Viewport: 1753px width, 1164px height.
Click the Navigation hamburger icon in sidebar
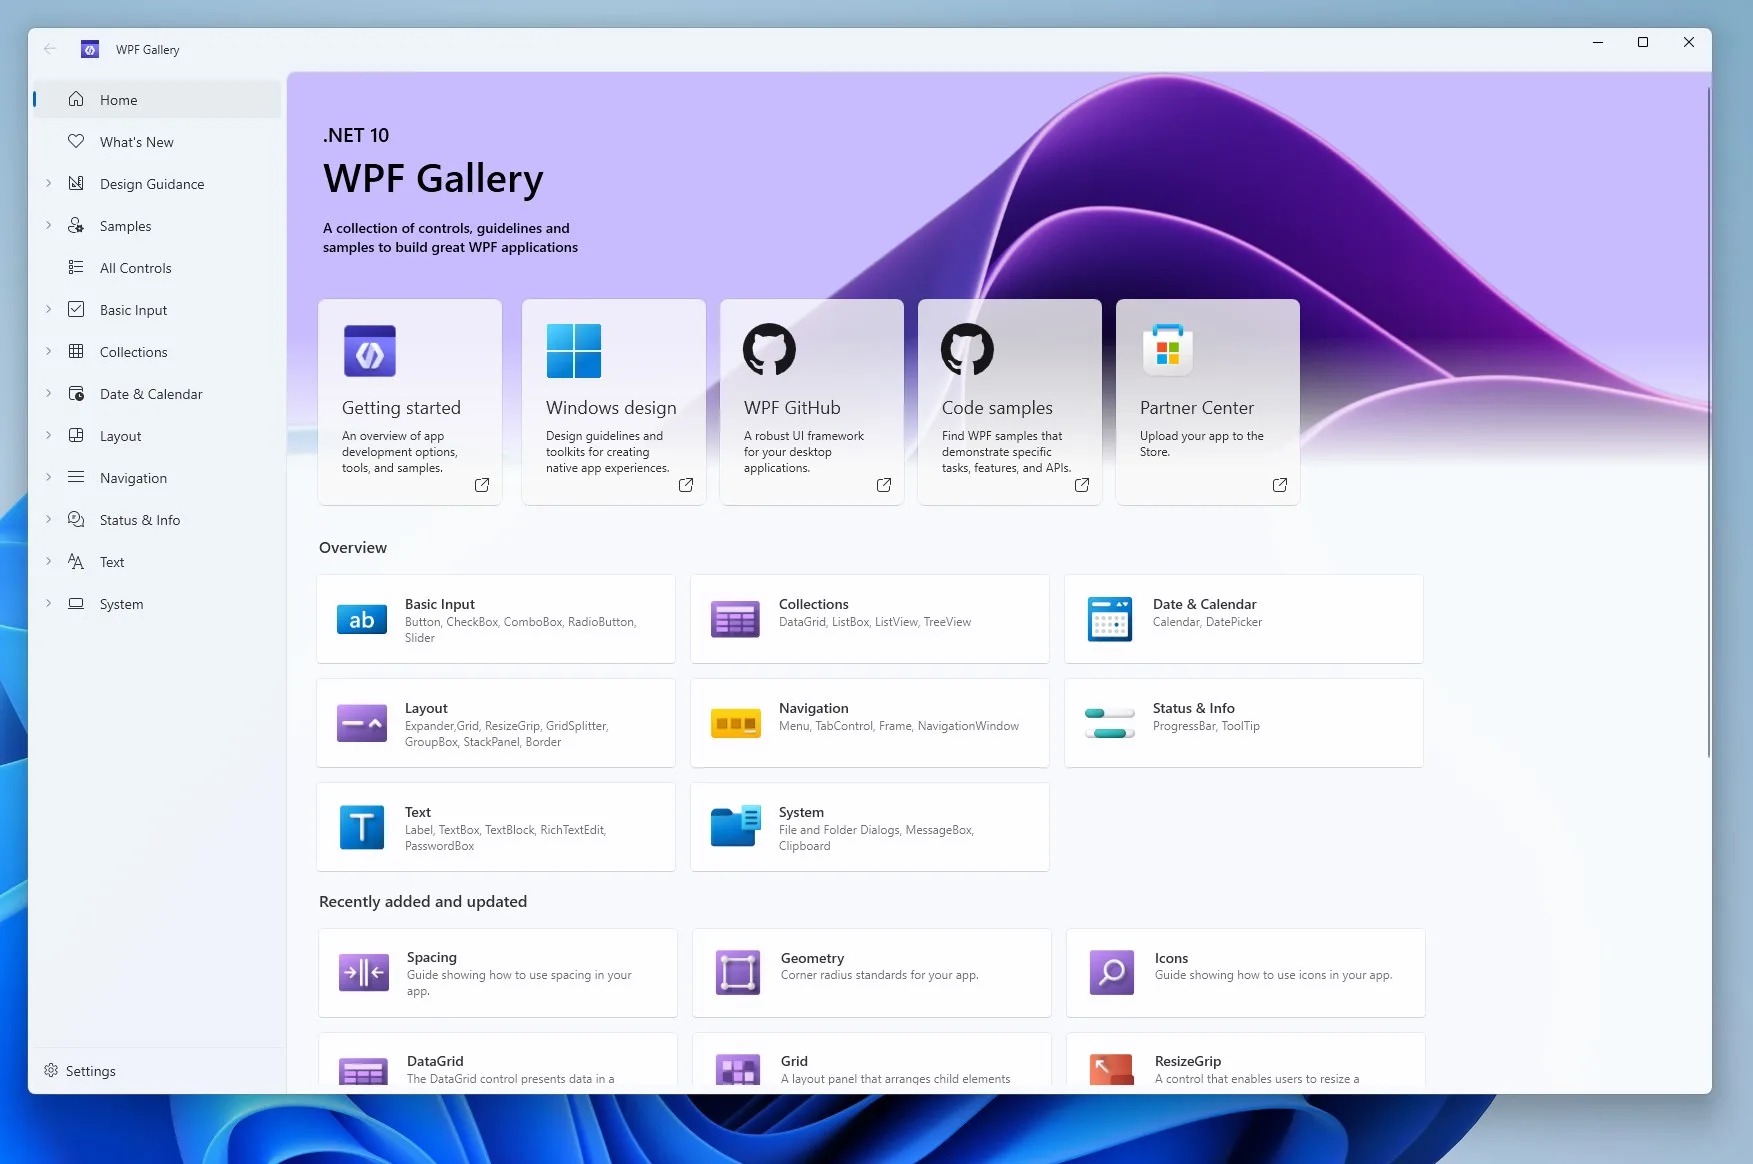tap(76, 477)
